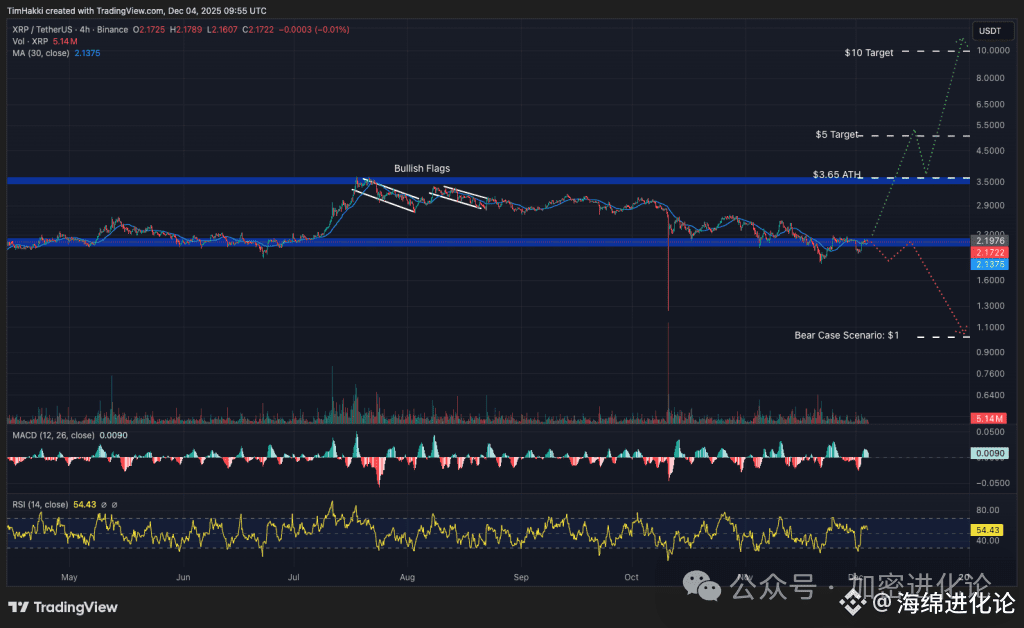
Task: Toggle the second ø icon on the RSI legend
Action: point(116,504)
